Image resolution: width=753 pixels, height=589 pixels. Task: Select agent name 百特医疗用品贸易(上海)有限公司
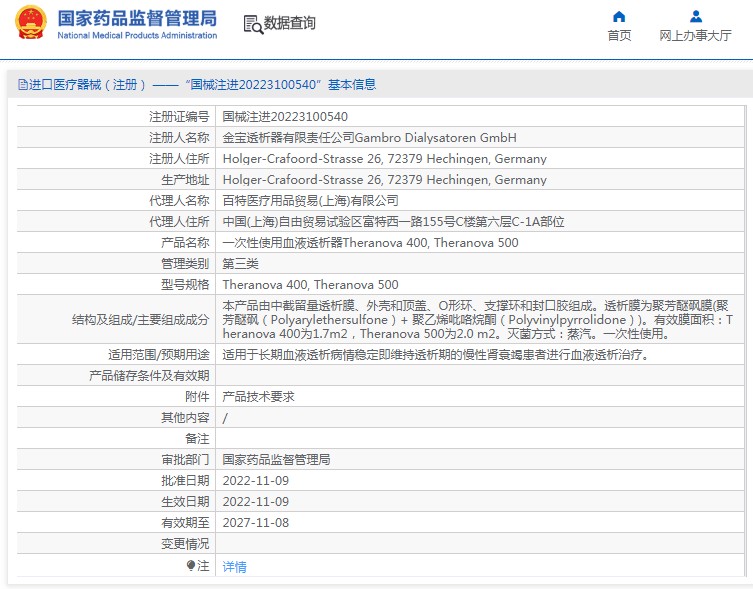click(x=310, y=201)
